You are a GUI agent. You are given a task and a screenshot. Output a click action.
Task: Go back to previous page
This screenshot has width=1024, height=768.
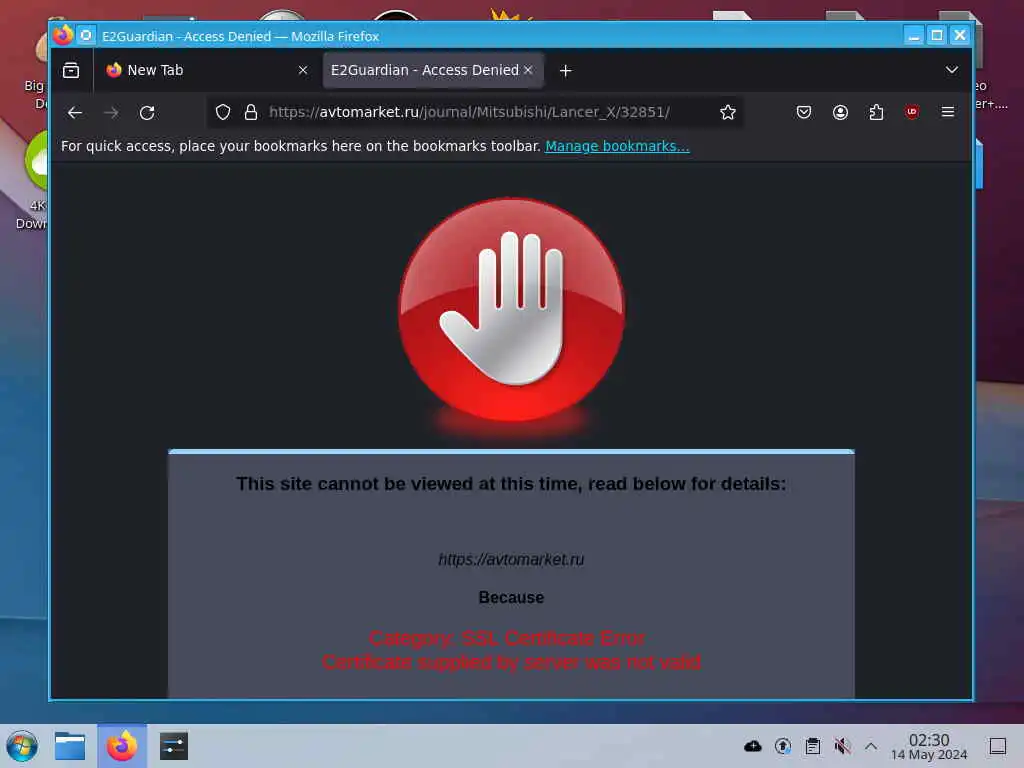(74, 112)
